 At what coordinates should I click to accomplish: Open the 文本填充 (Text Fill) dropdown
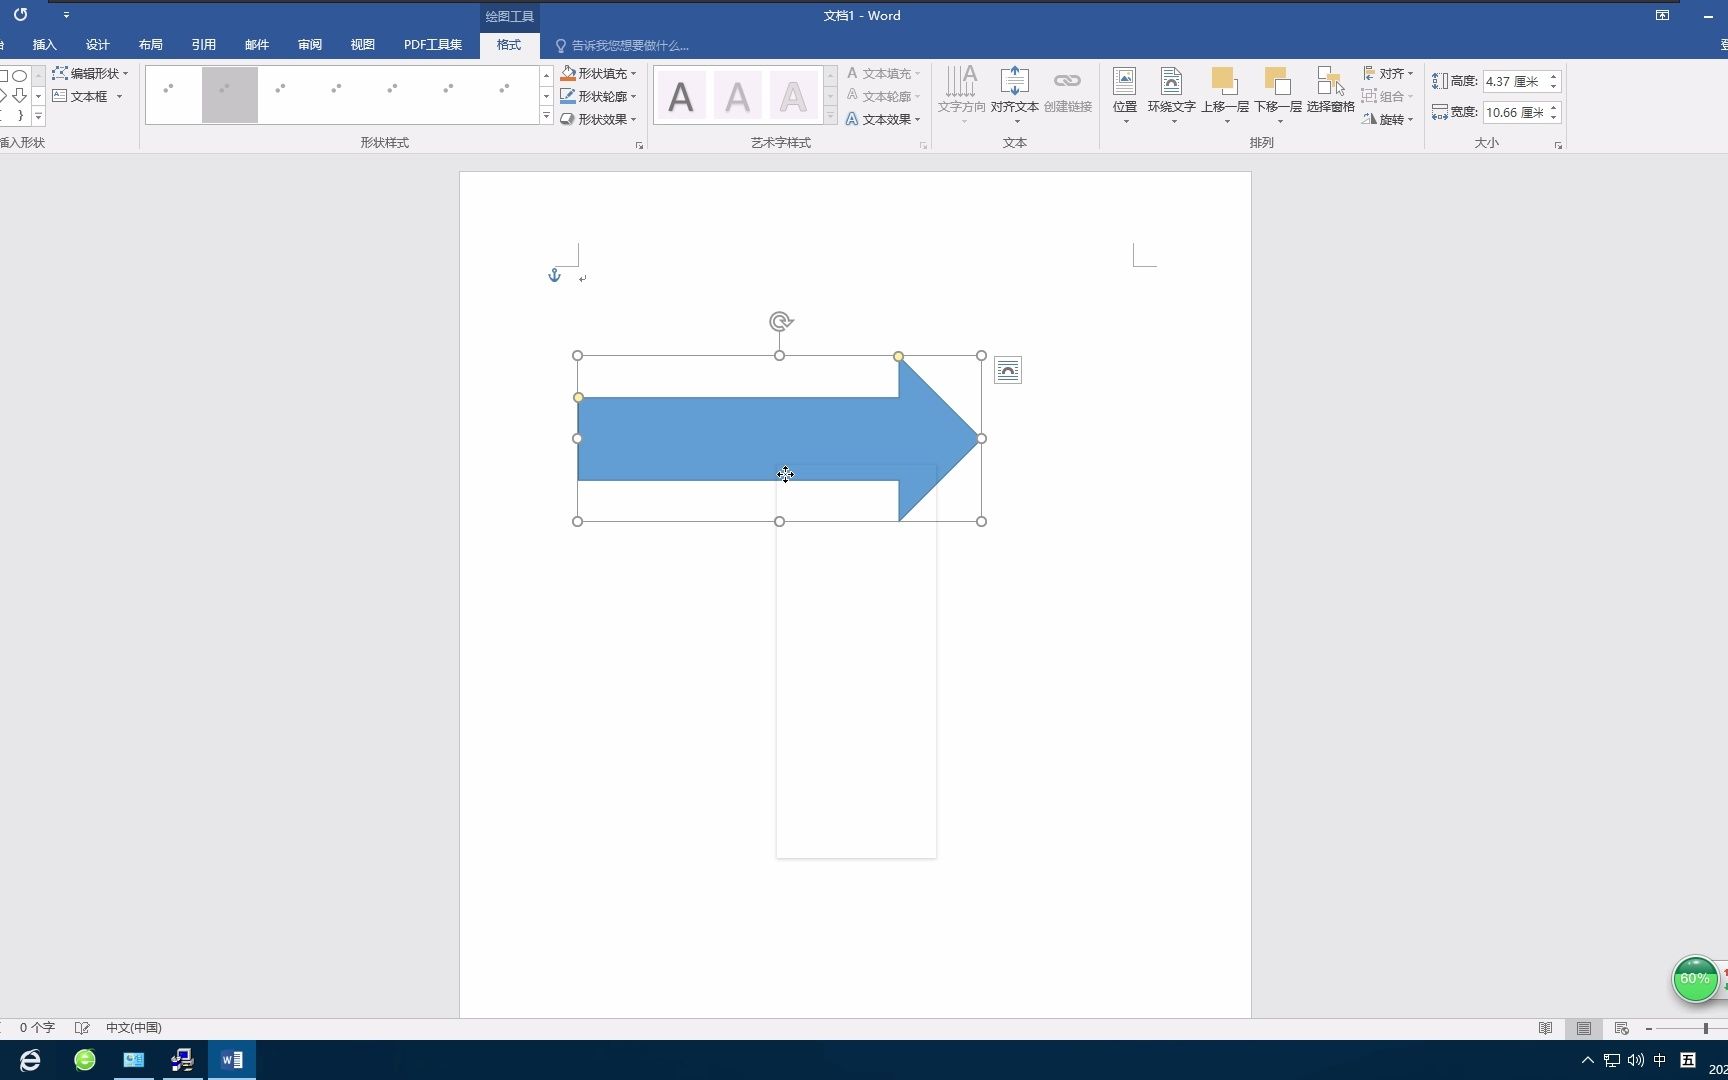(883, 73)
